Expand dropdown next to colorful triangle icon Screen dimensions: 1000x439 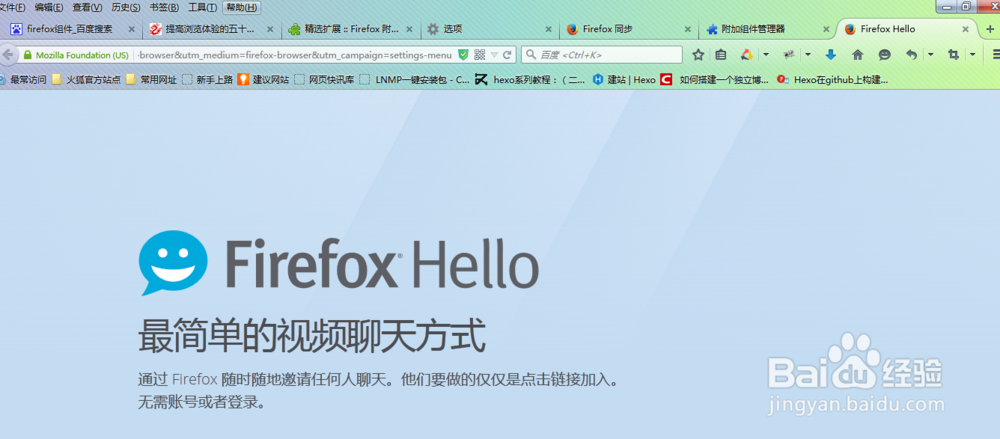click(x=766, y=55)
